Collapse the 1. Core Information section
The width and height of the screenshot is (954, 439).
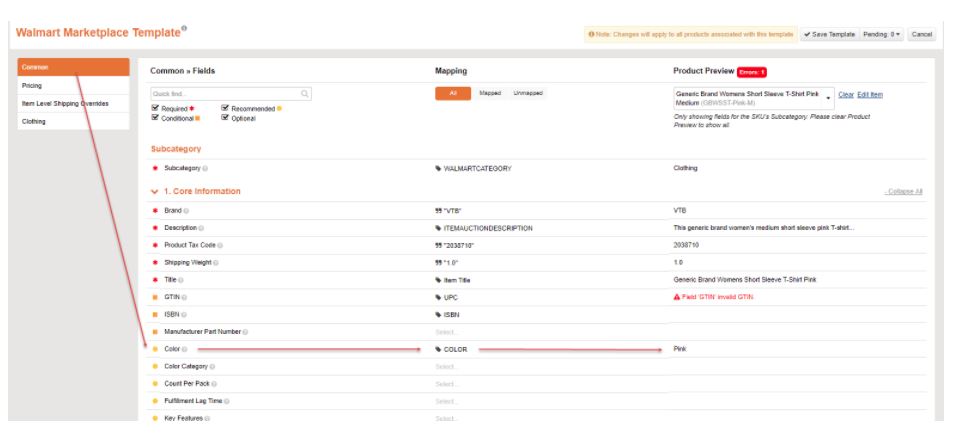pyautogui.click(x=903, y=191)
